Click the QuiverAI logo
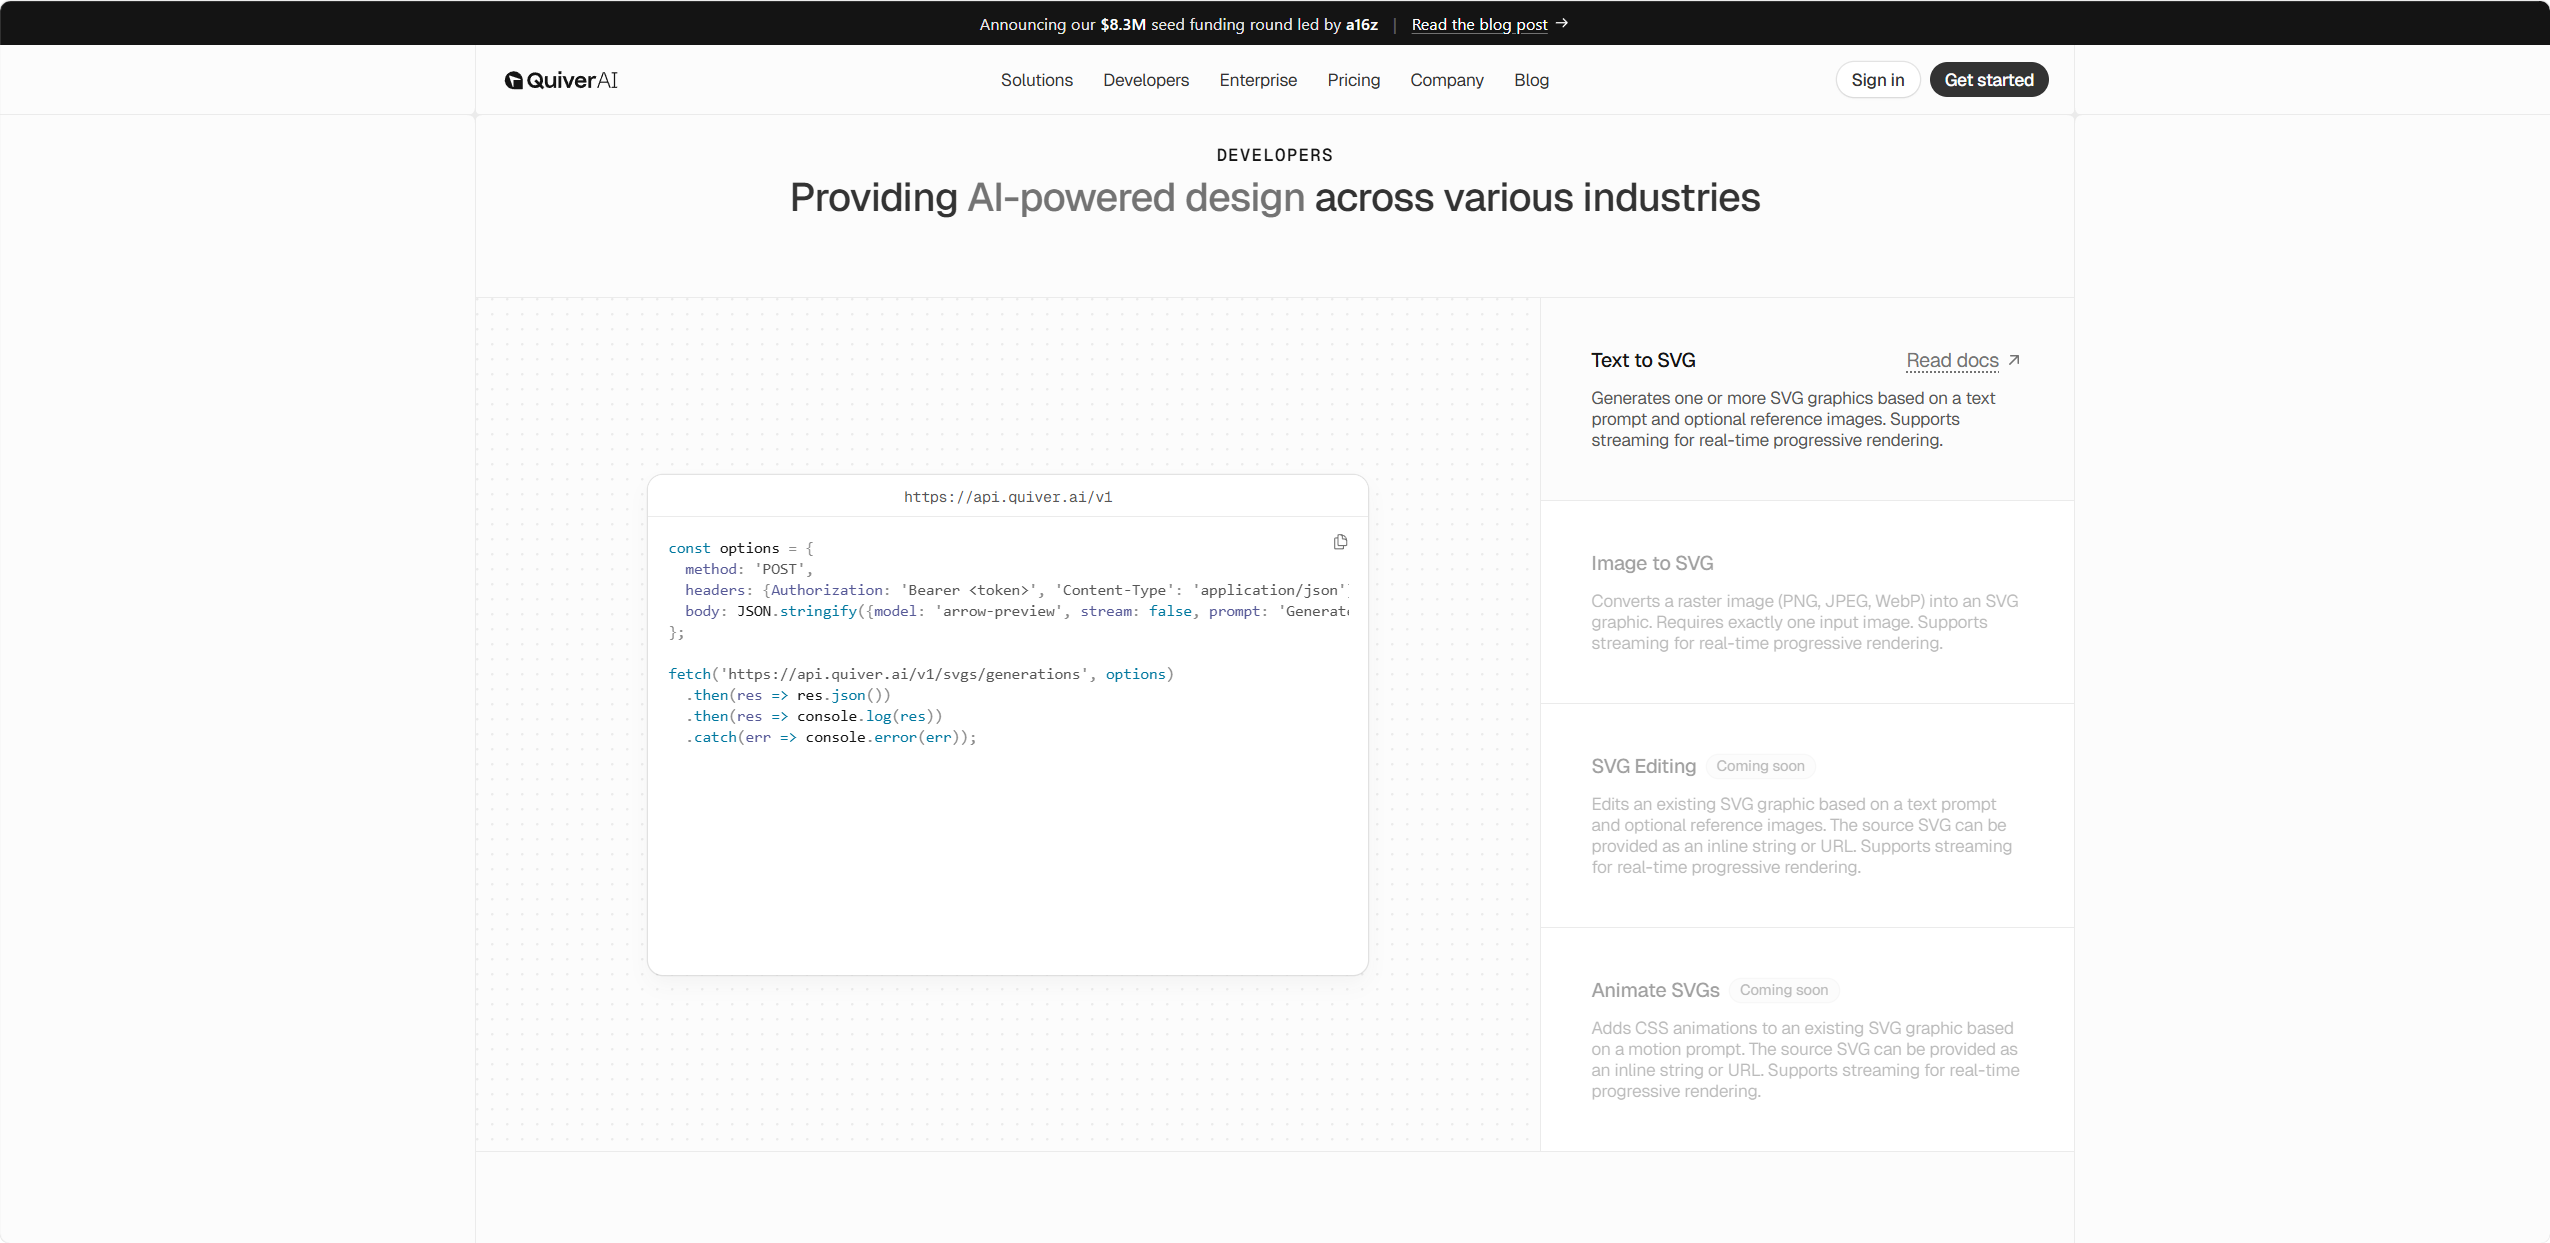Screen dimensions: 2550x1243 point(561,80)
